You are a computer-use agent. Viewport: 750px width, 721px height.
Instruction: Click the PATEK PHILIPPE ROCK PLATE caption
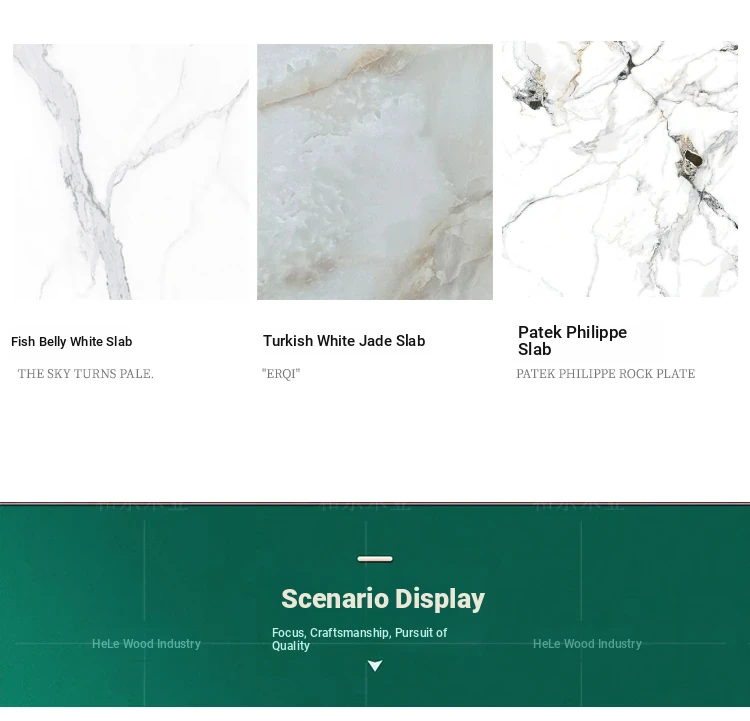(606, 374)
